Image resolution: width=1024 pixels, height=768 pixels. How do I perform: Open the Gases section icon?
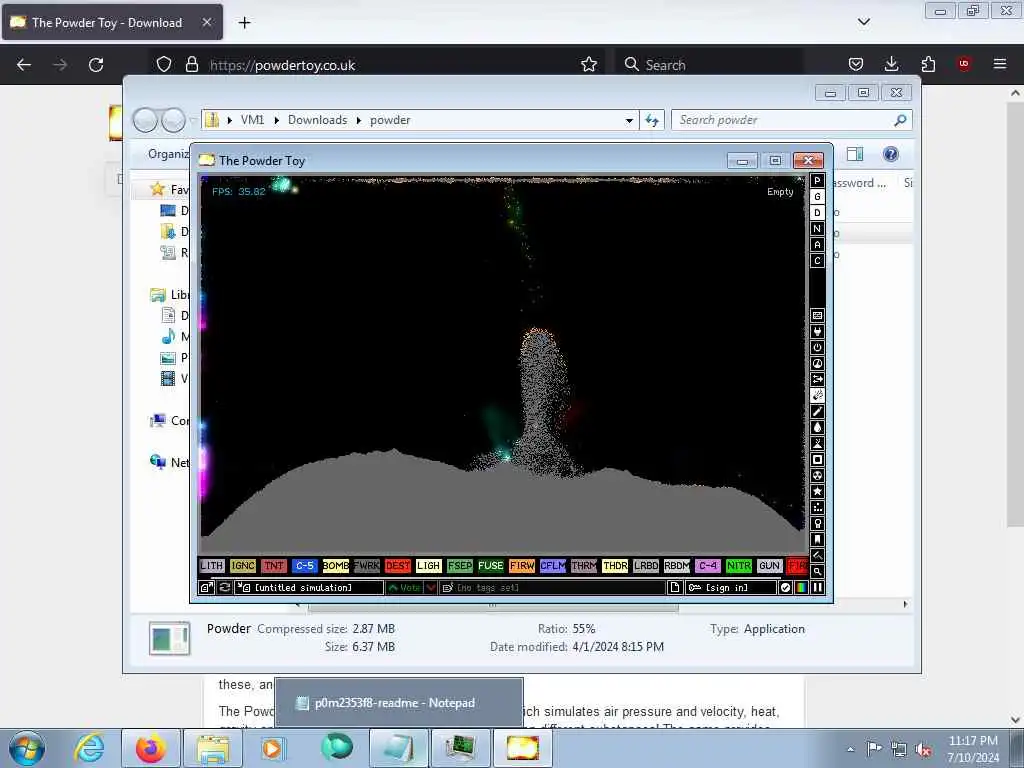[x=817, y=411]
